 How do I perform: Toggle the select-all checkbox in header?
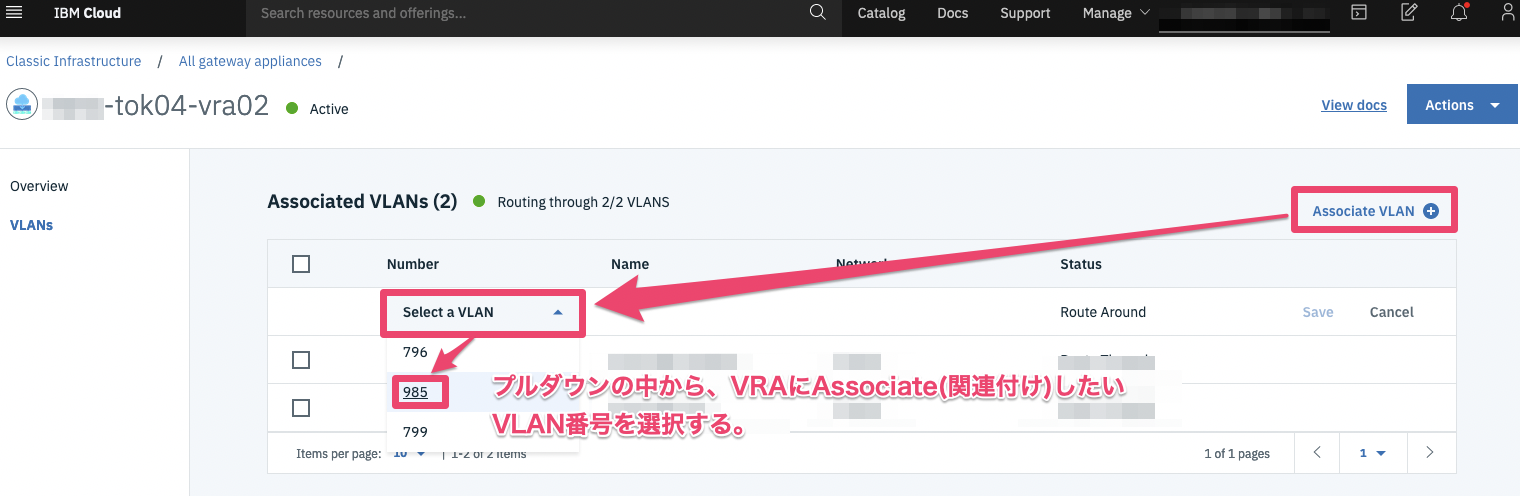301,264
